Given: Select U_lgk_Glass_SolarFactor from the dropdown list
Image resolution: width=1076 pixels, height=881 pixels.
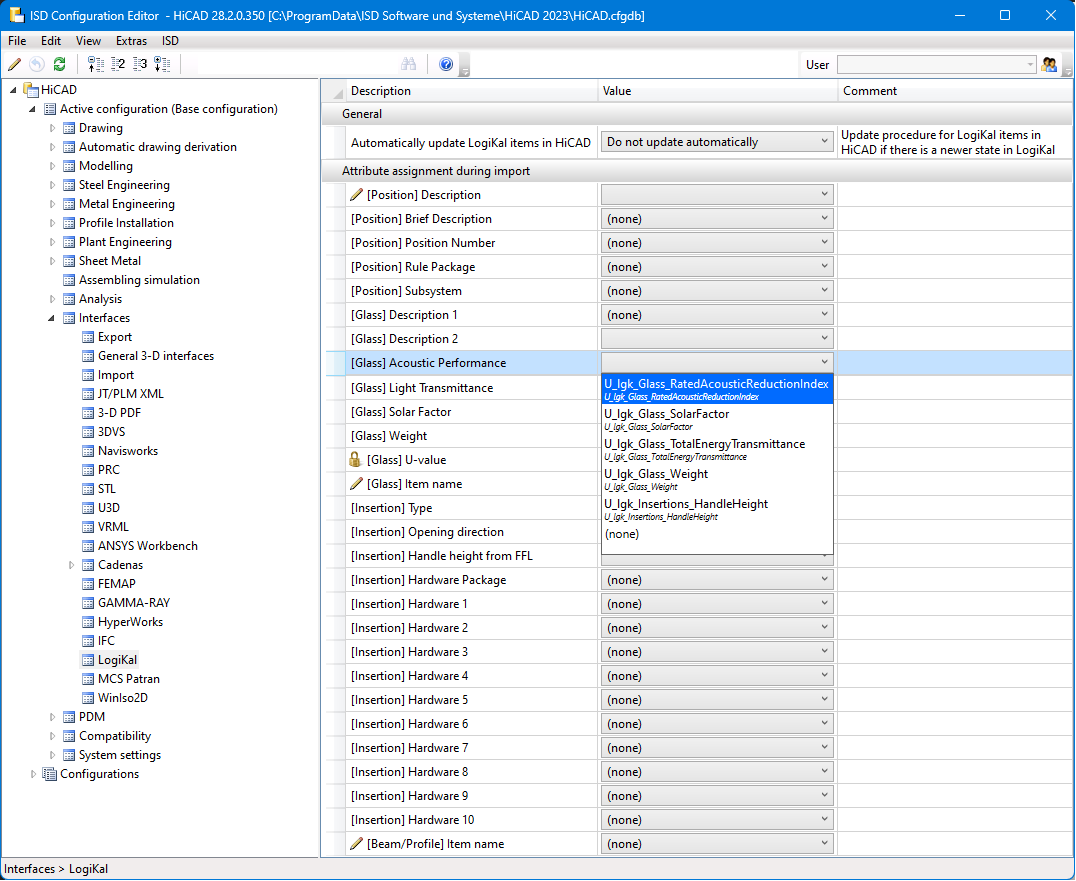Looking at the screenshot, I should coord(666,418).
